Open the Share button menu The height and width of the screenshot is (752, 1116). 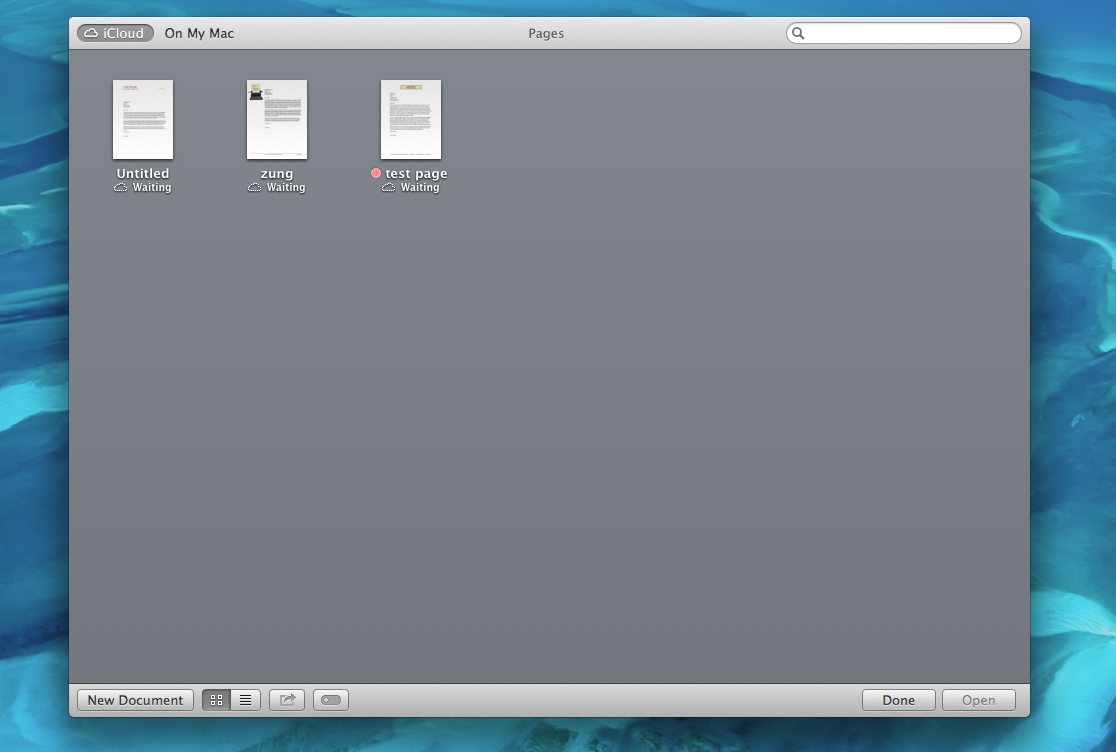tap(287, 700)
